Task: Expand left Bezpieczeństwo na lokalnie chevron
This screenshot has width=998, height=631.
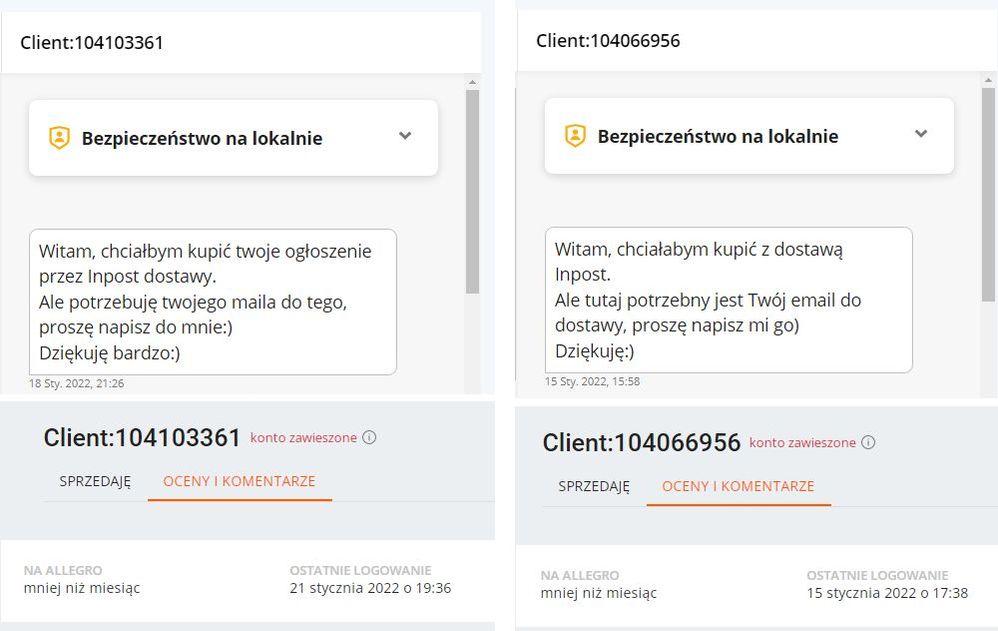Action: pyautogui.click(x=405, y=136)
